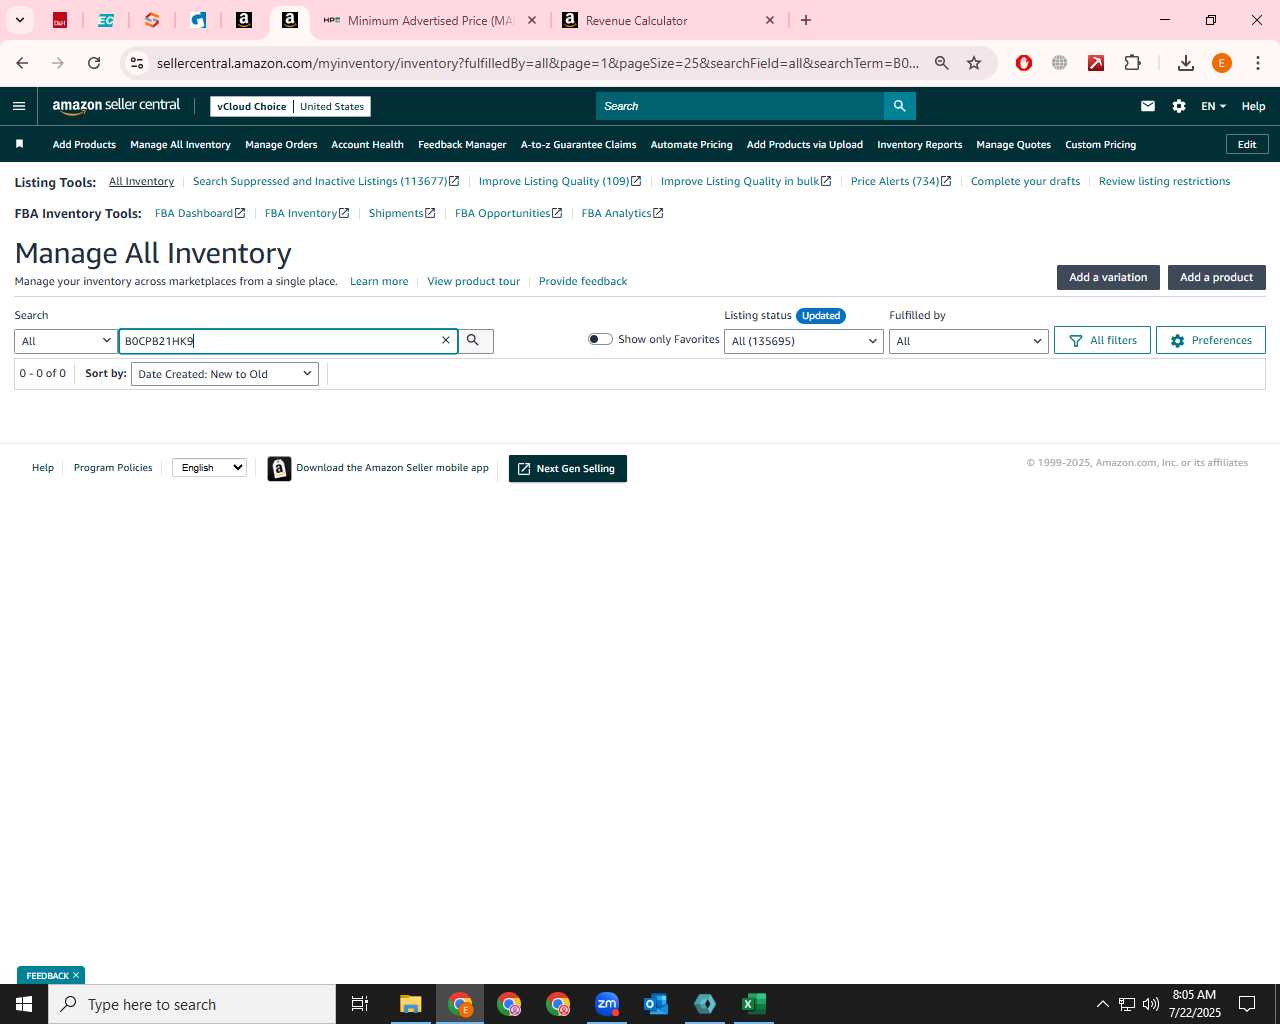This screenshot has width=1280, height=1024.
Task: Open the mail messages icon
Action: pos(1148,106)
